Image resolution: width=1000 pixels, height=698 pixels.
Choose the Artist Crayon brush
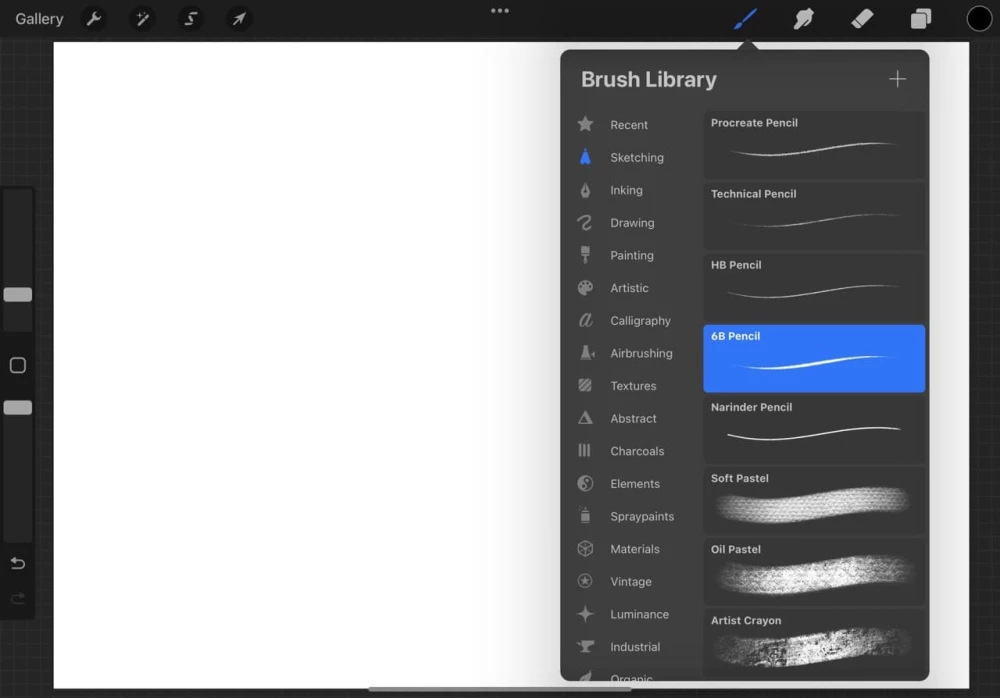814,643
